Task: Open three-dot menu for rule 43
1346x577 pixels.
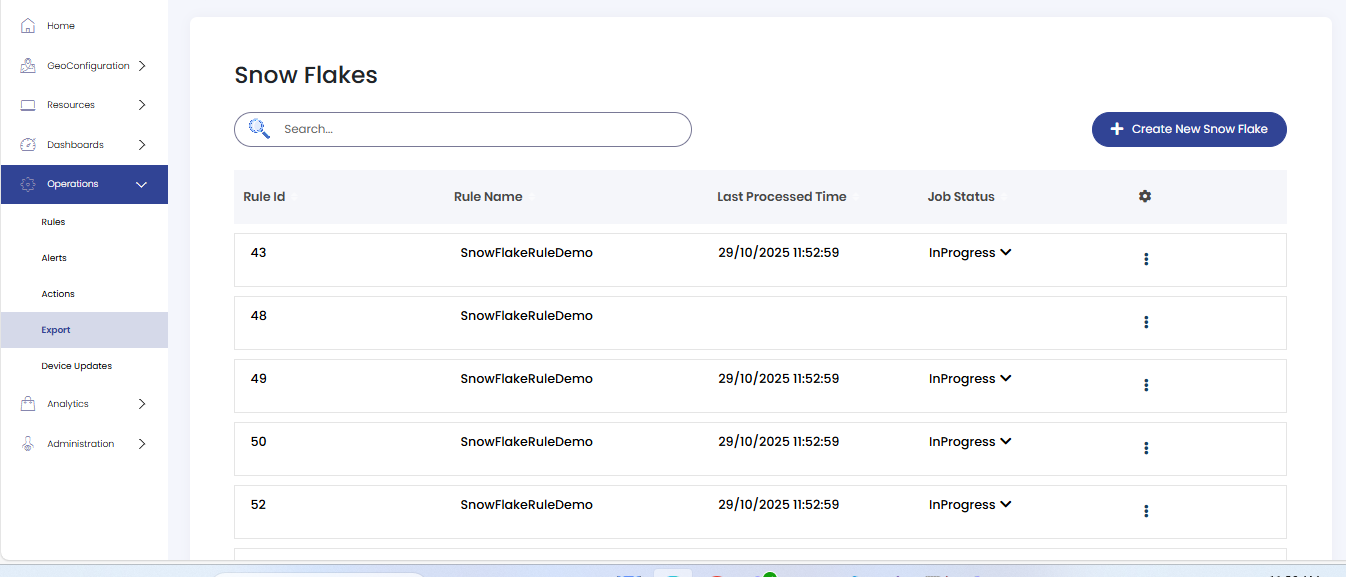Action: [x=1146, y=259]
